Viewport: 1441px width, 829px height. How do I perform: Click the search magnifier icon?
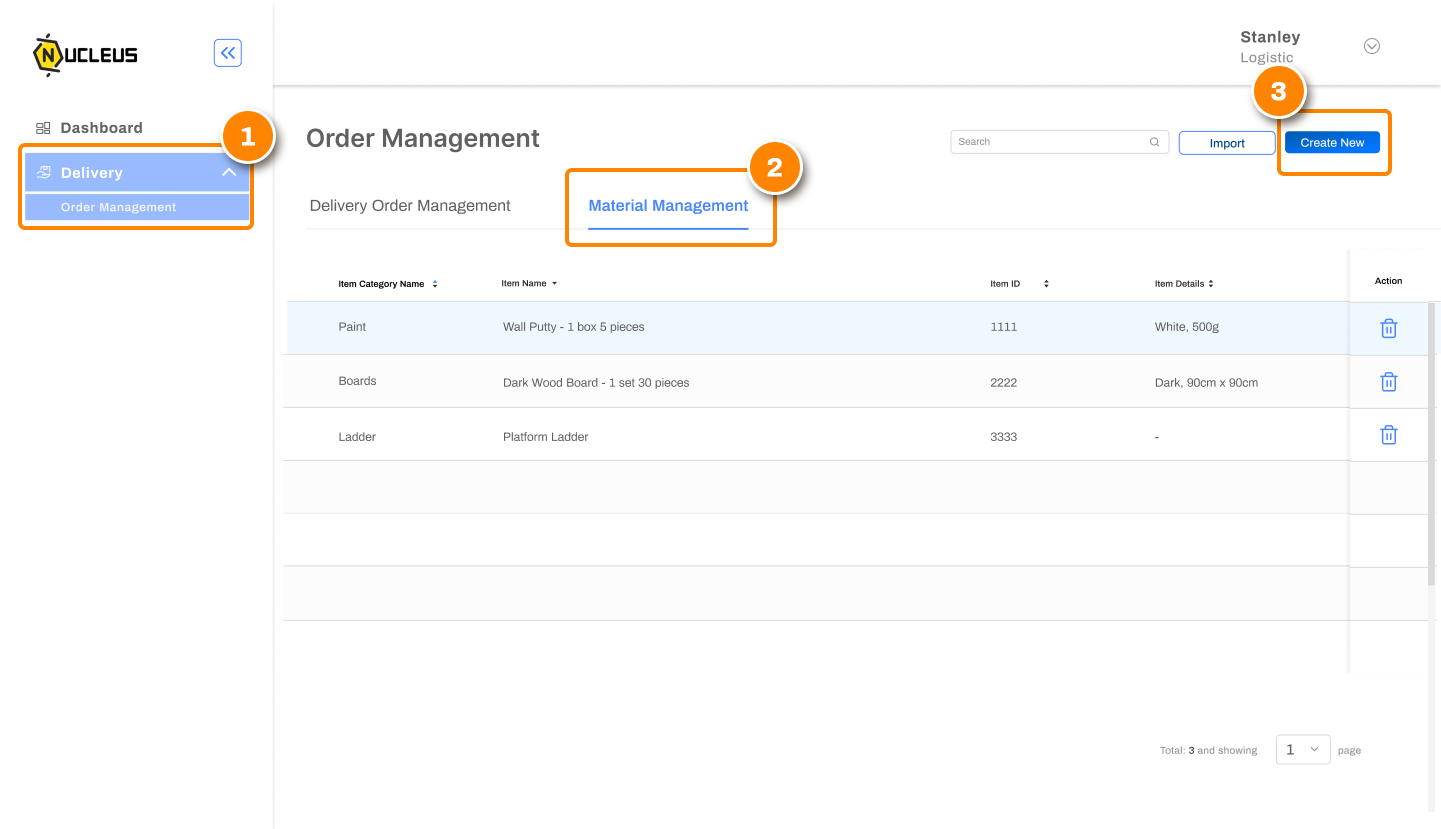click(1154, 142)
